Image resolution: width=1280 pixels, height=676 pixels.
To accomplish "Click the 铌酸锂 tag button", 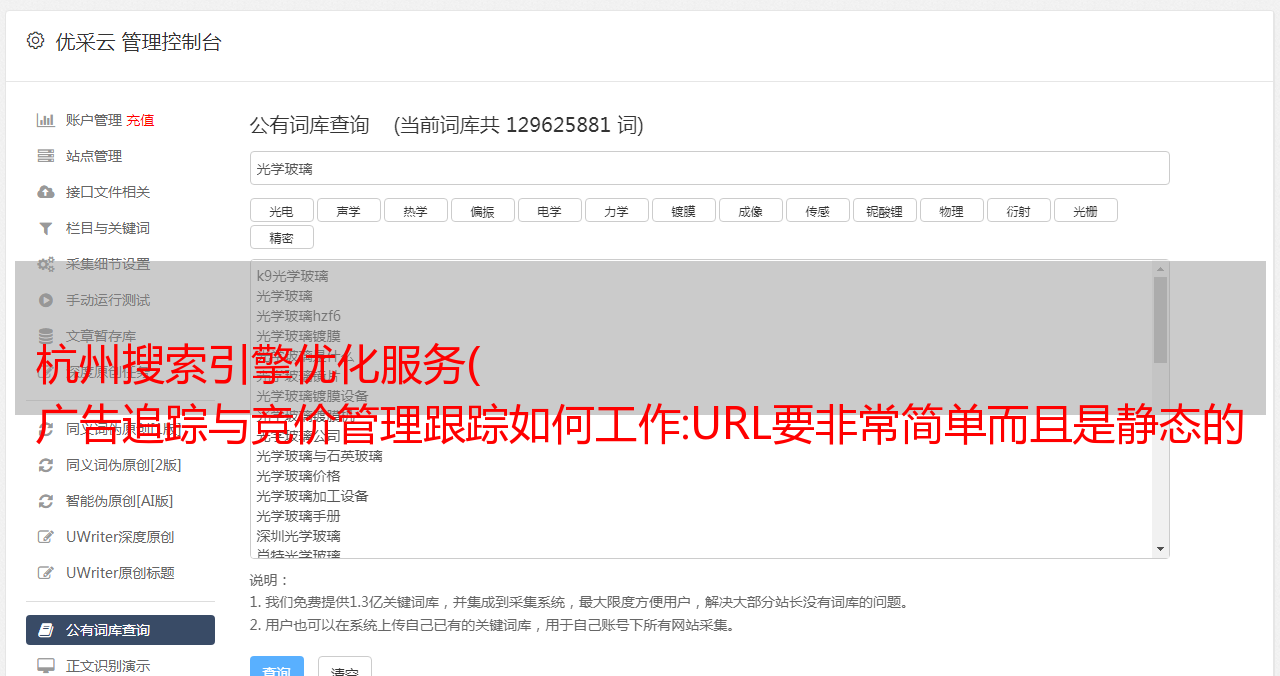I will coord(885,210).
